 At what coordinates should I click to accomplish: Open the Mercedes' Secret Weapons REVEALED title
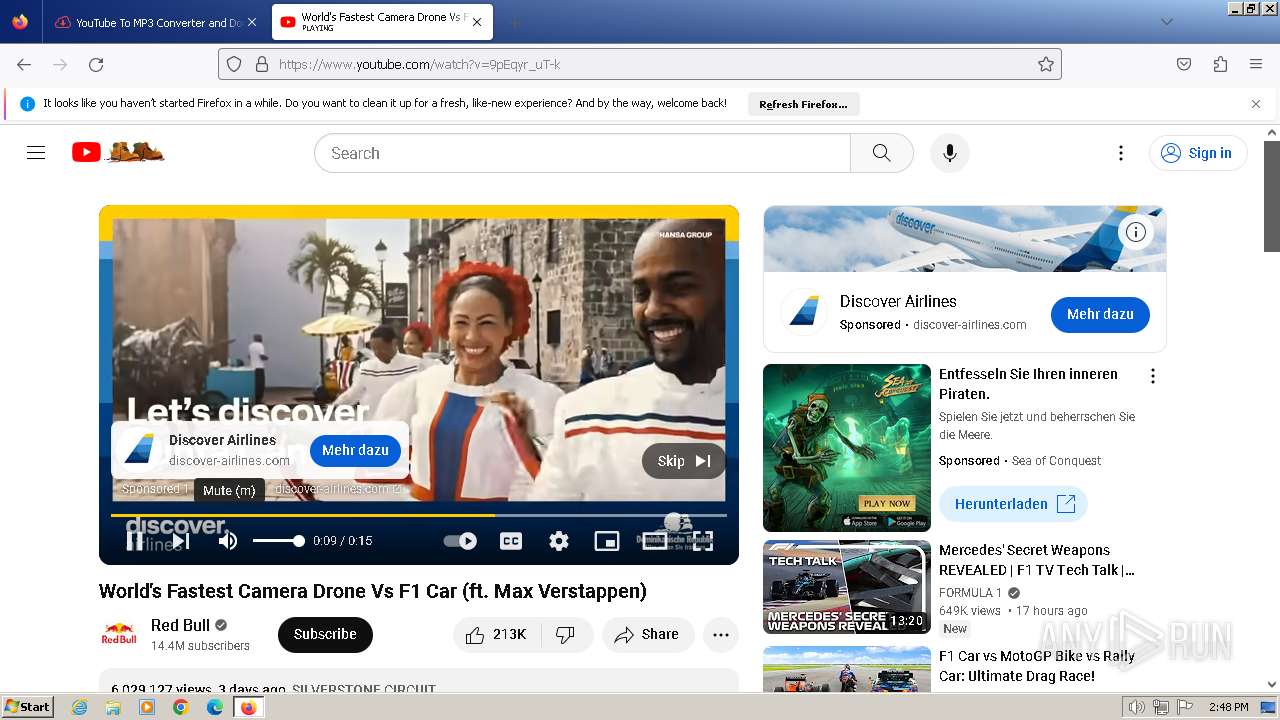pyautogui.click(x=1037, y=560)
